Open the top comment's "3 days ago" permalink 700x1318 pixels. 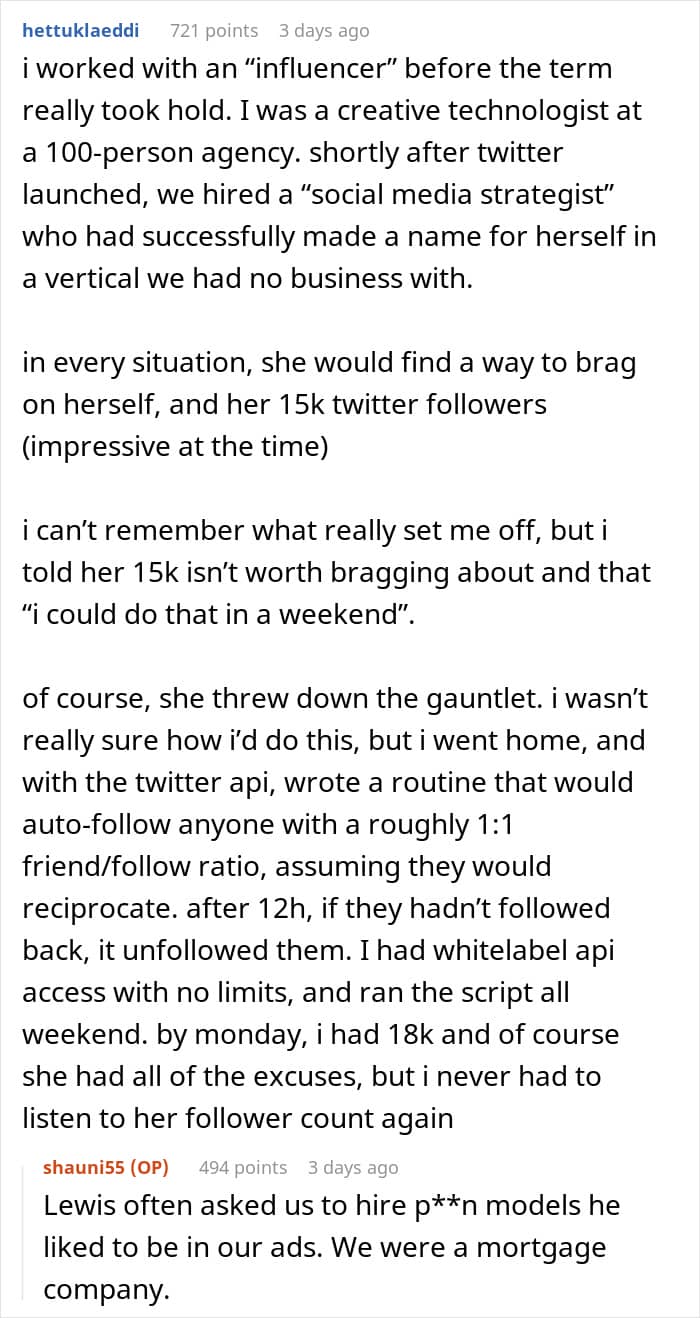(x=324, y=31)
